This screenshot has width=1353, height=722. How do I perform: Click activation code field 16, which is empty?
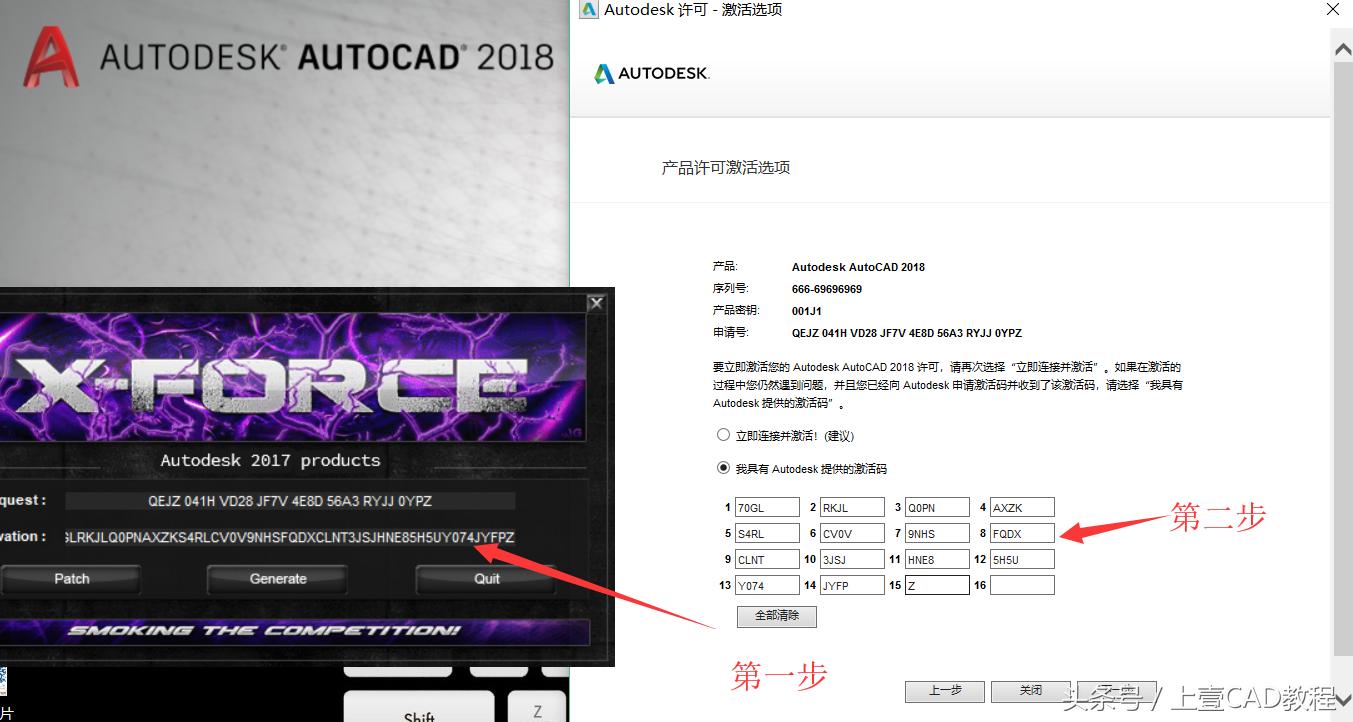pos(1022,585)
